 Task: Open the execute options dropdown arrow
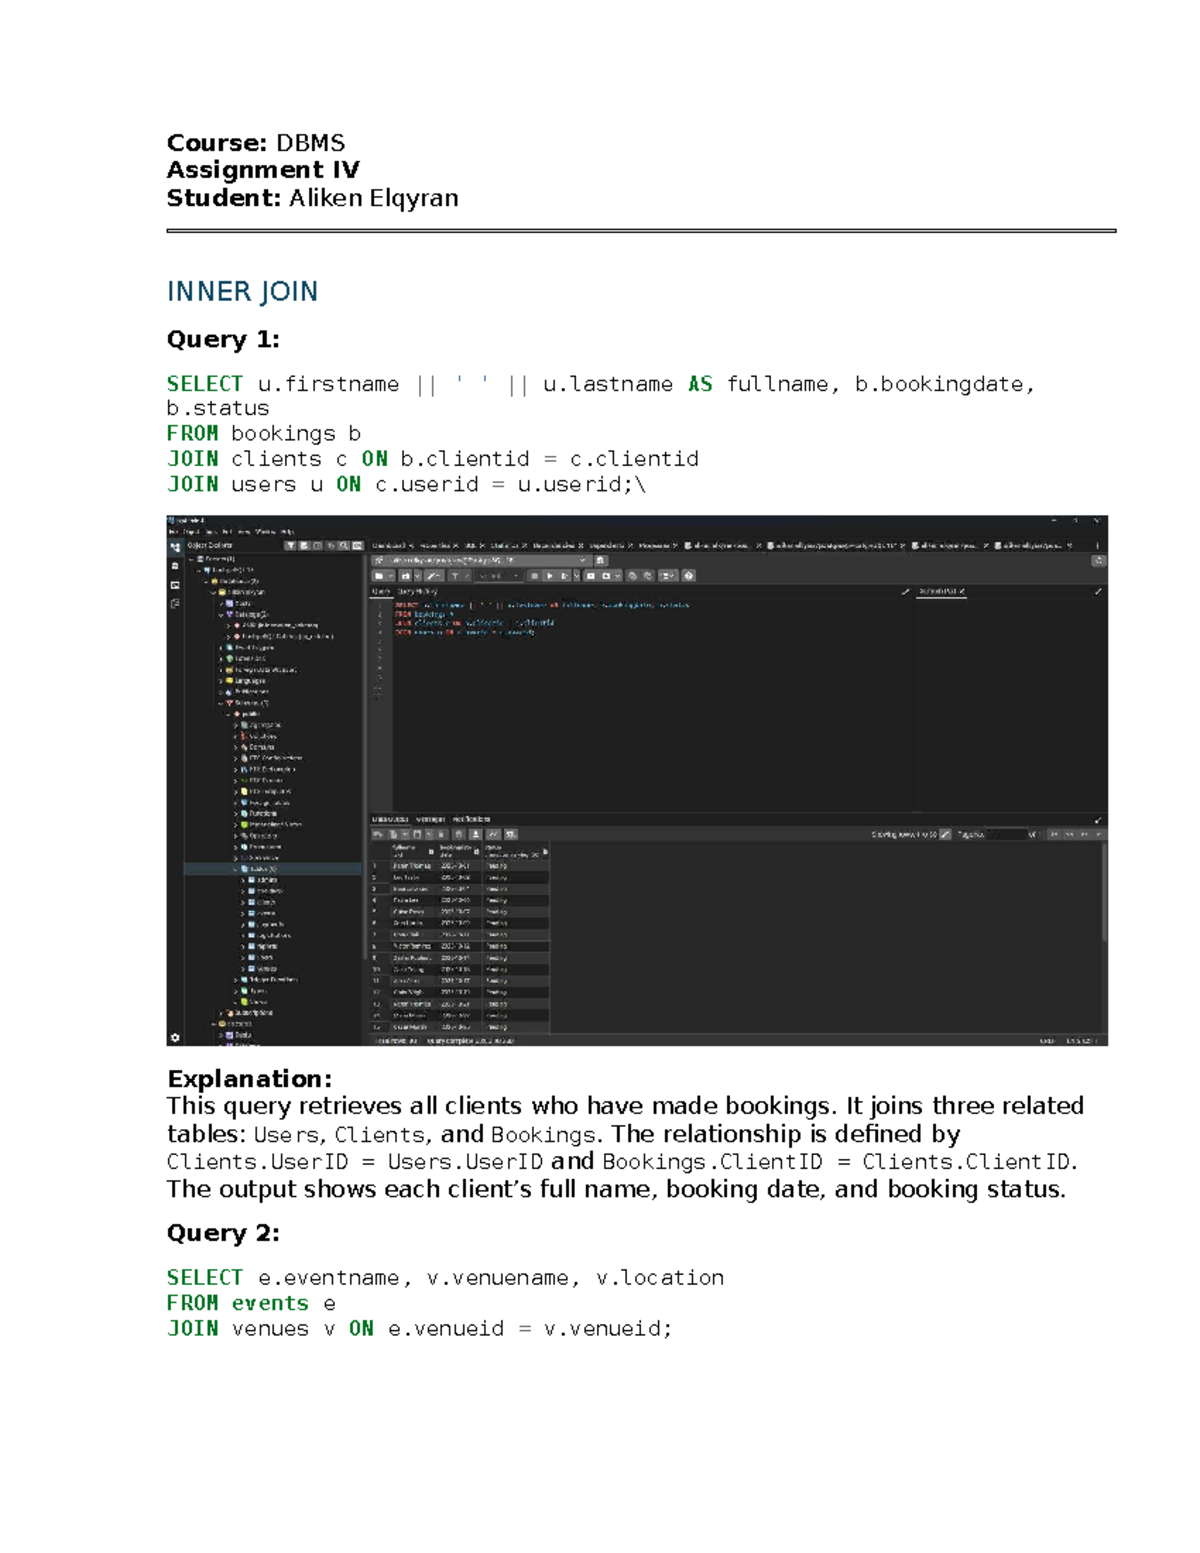[575, 575]
